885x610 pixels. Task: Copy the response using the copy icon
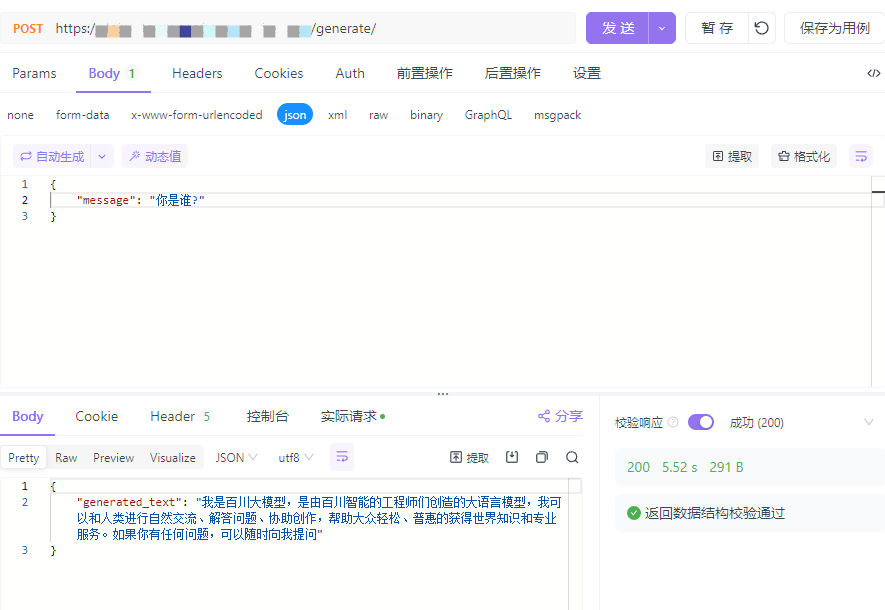tap(542, 456)
